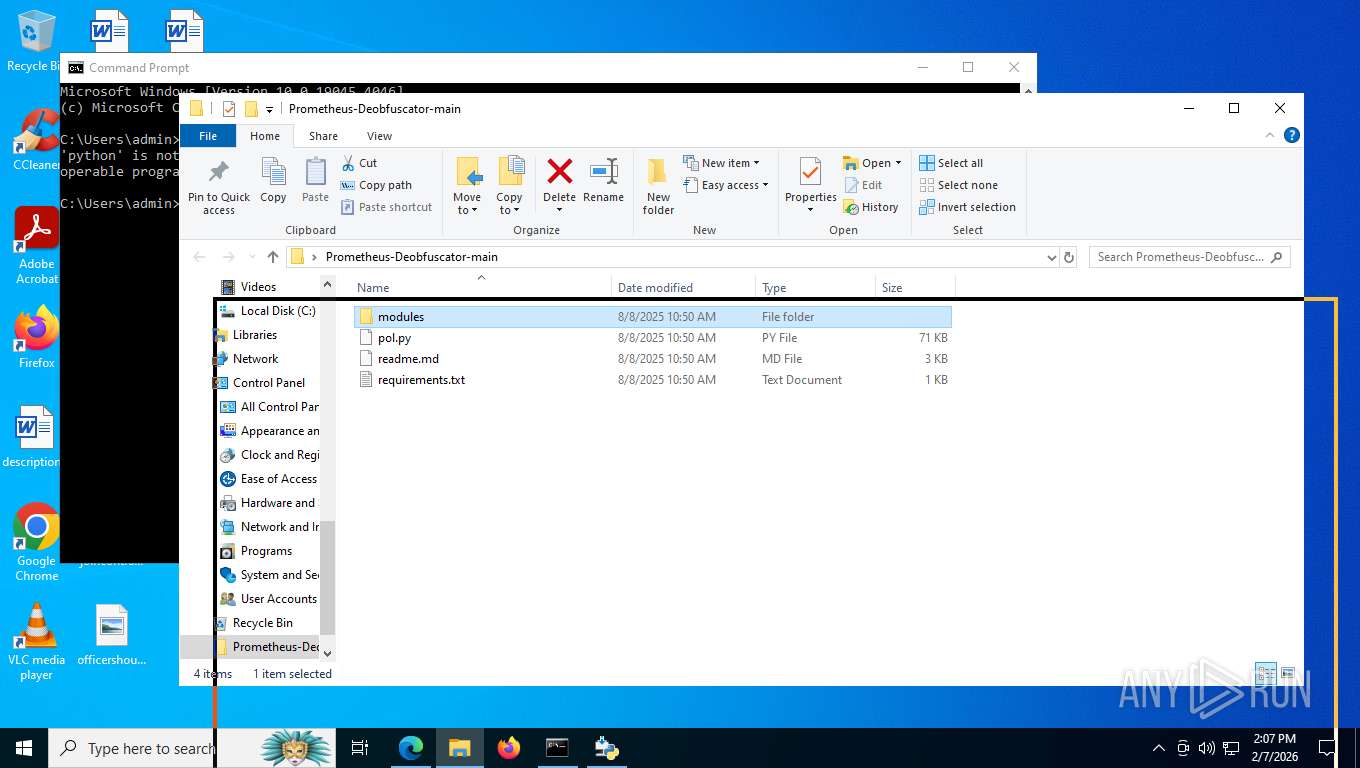The height and width of the screenshot is (768, 1360).
Task: Sort by Name column header
Action: [x=480, y=287]
